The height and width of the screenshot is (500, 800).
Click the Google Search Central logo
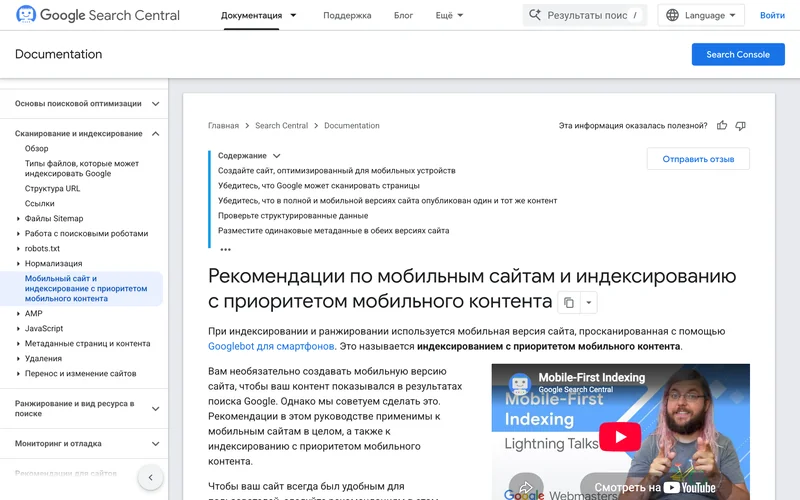pyautogui.click(x=97, y=15)
